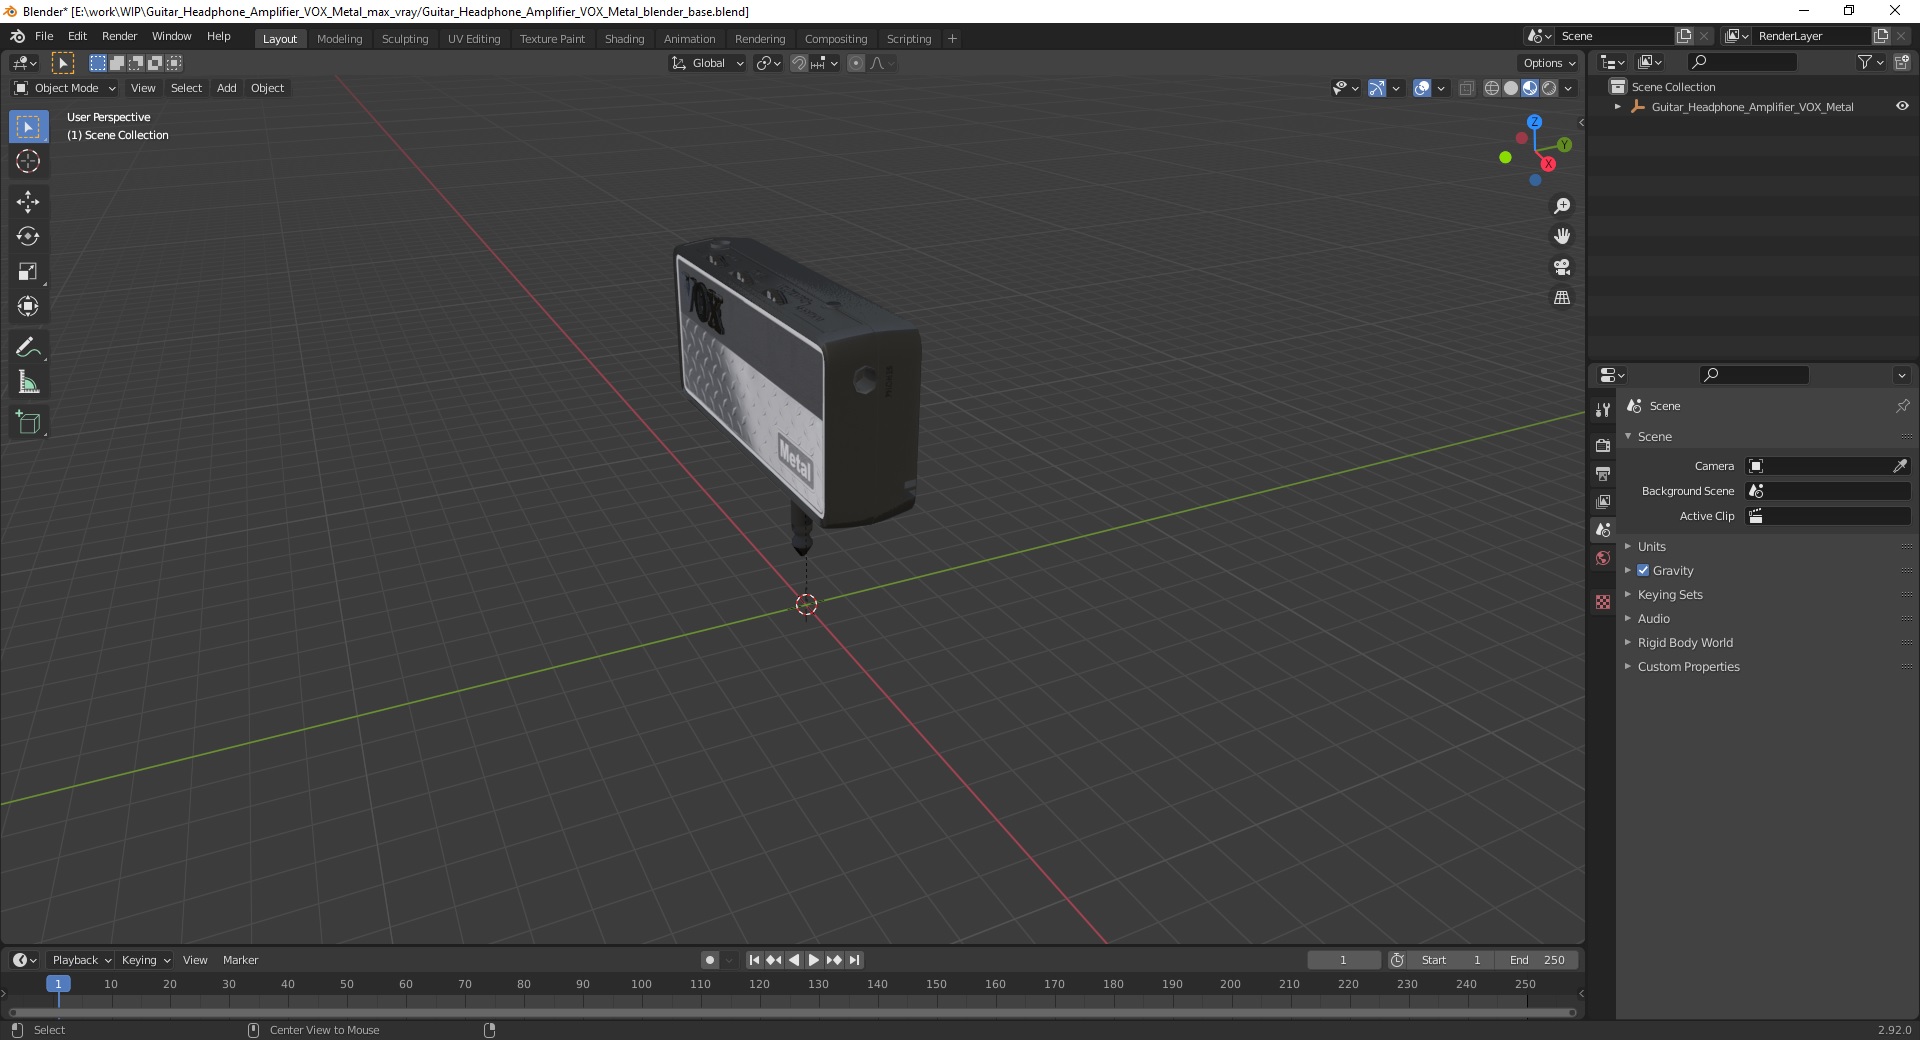
Task: Click the Marker menu in timeline
Action: tap(240, 960)
